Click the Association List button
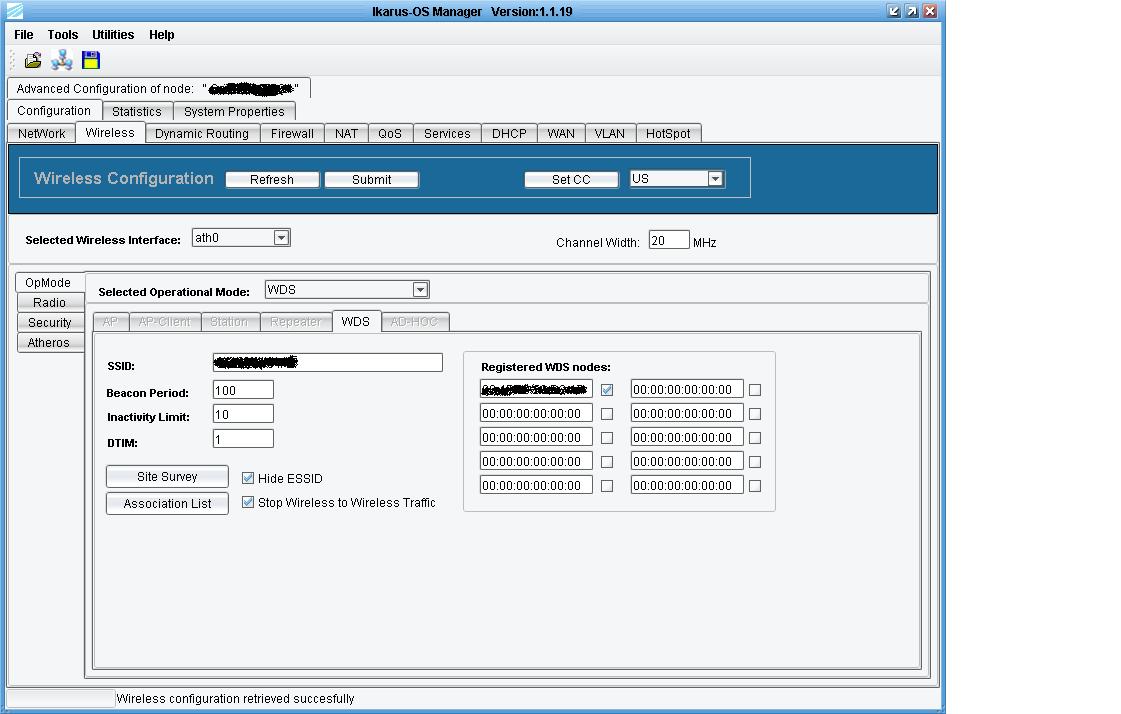The image size is (1121, 714). coord(167,504)
